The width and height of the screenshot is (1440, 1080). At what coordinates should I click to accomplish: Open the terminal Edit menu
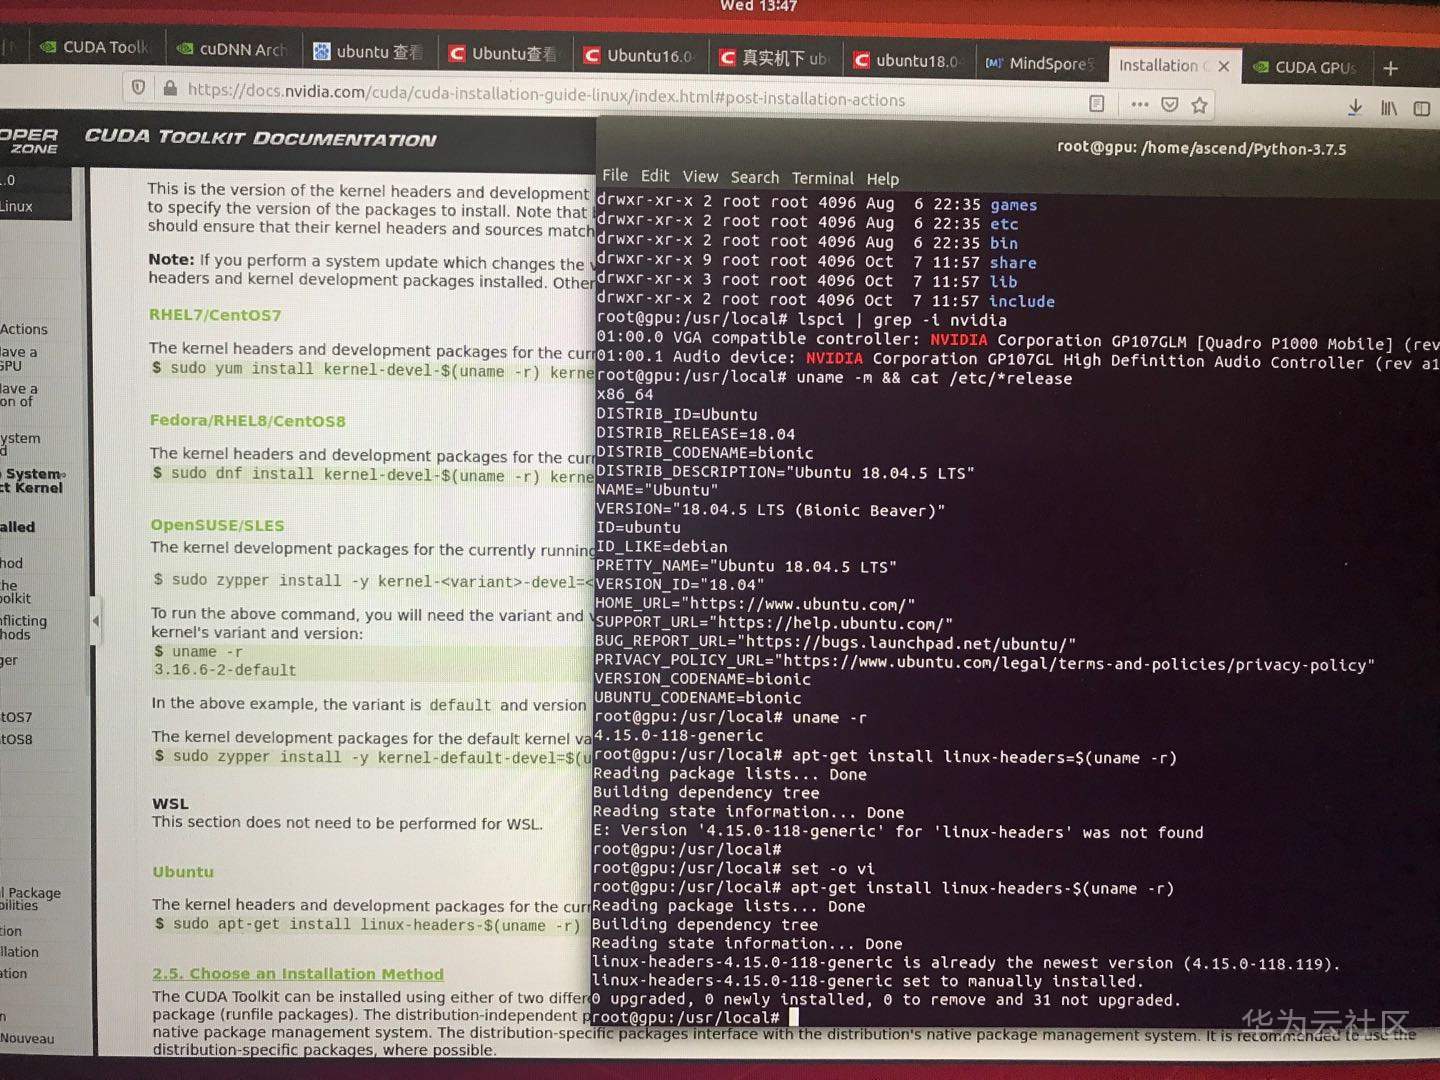click(655, 176)
